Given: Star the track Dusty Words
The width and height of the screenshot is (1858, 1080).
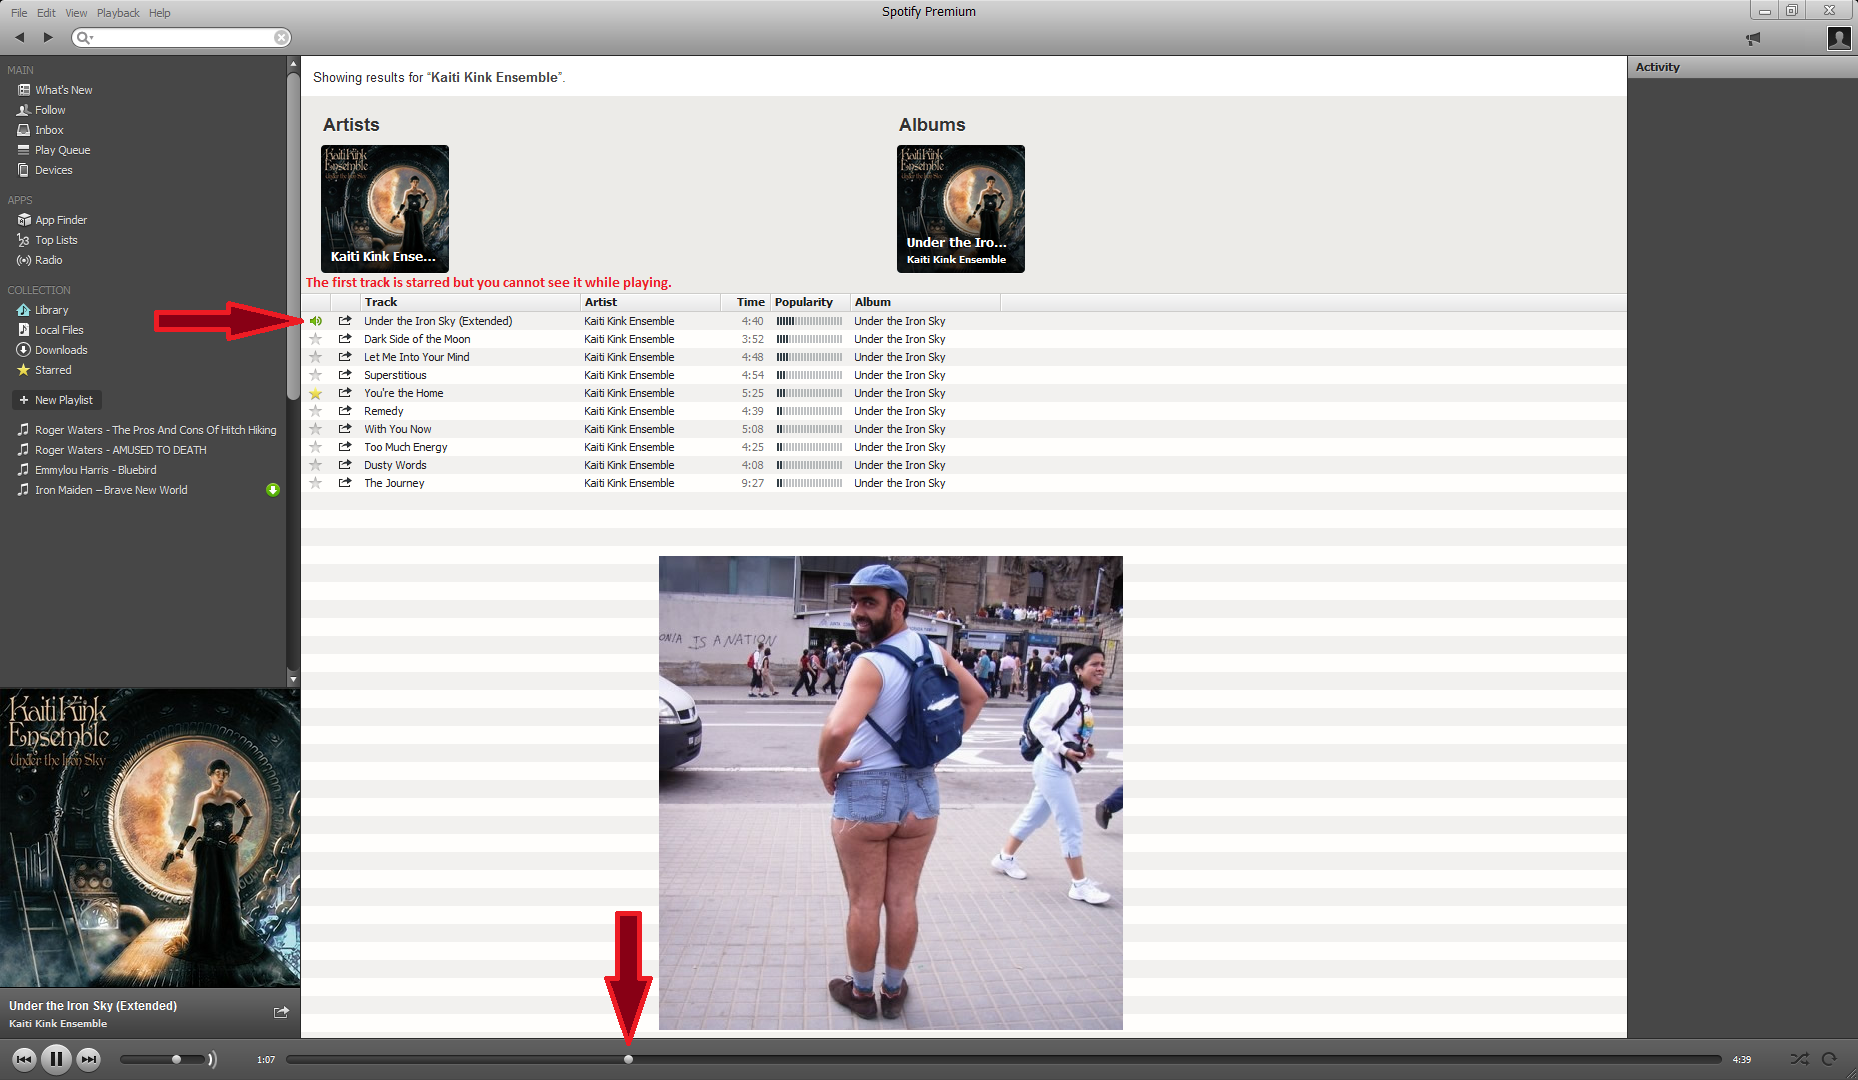Looking at the screenshot, I should tap(316, 465).
